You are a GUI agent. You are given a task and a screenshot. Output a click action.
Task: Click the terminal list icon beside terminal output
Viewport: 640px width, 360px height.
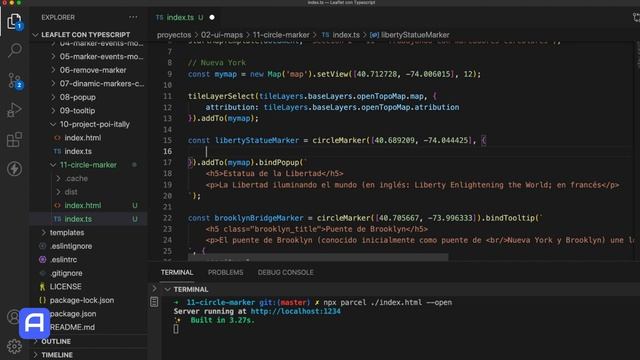pyautogui.click(x=154, y=302)
